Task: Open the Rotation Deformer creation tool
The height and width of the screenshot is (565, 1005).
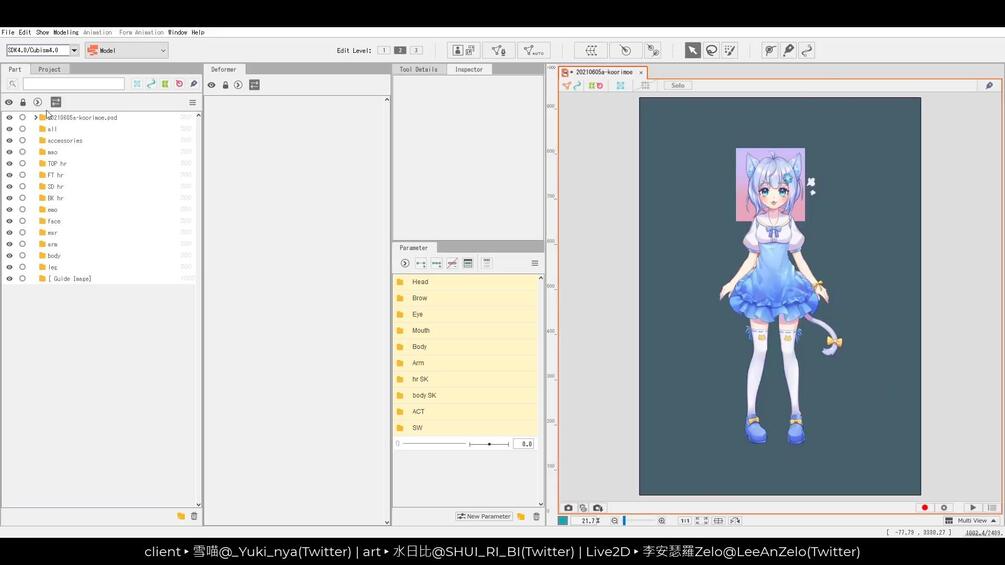Action: coord(653,50)
